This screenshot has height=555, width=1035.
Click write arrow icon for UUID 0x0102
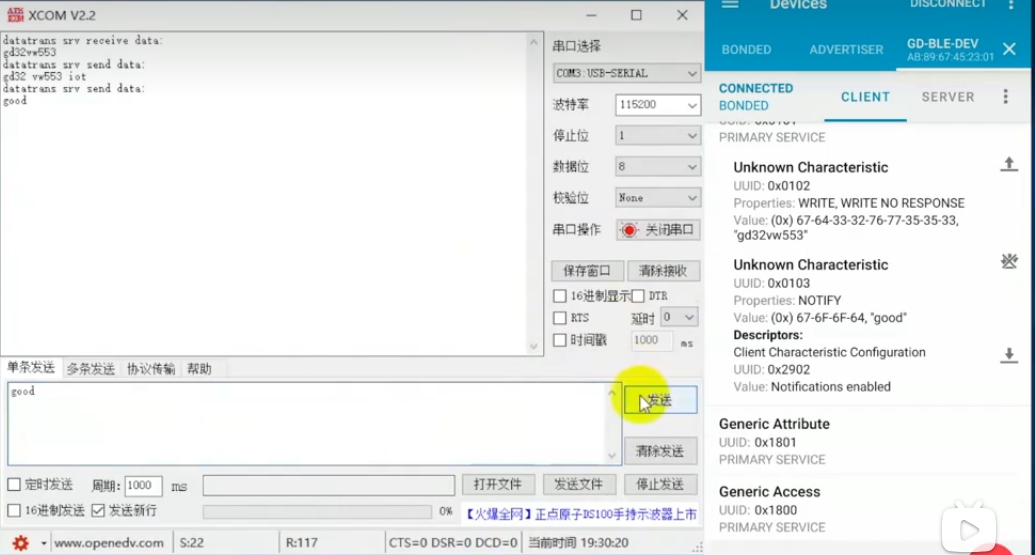[1009, 165]
